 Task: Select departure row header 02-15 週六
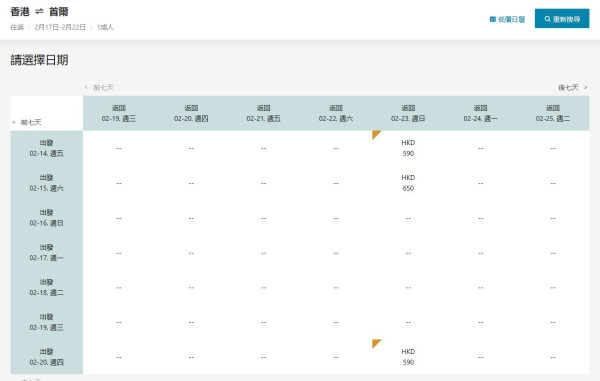47,183
